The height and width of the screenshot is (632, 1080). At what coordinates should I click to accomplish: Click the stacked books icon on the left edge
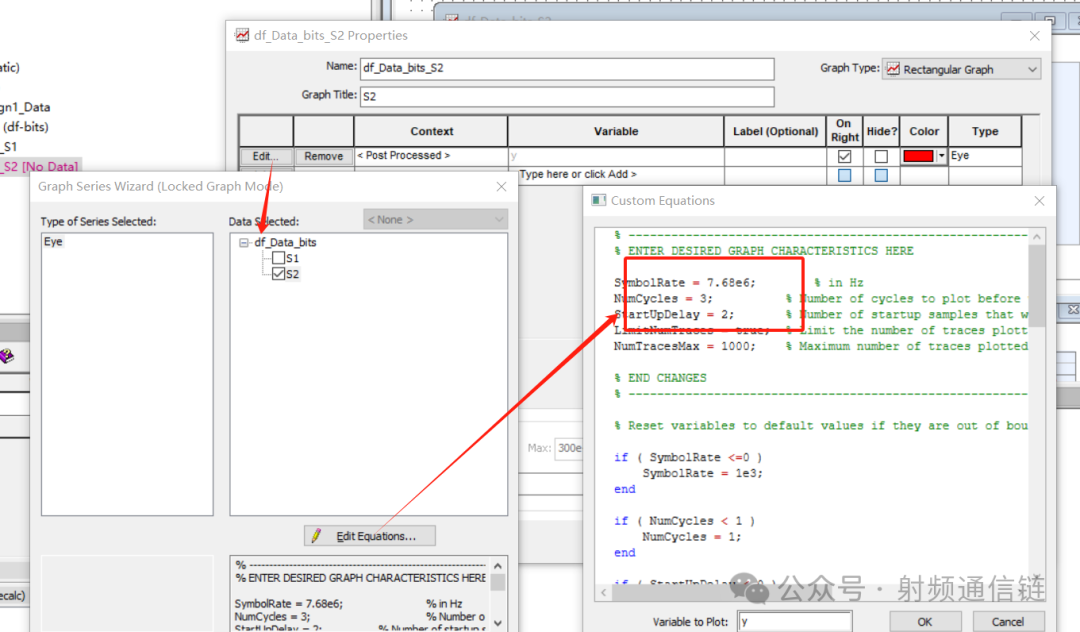[7, 356]
